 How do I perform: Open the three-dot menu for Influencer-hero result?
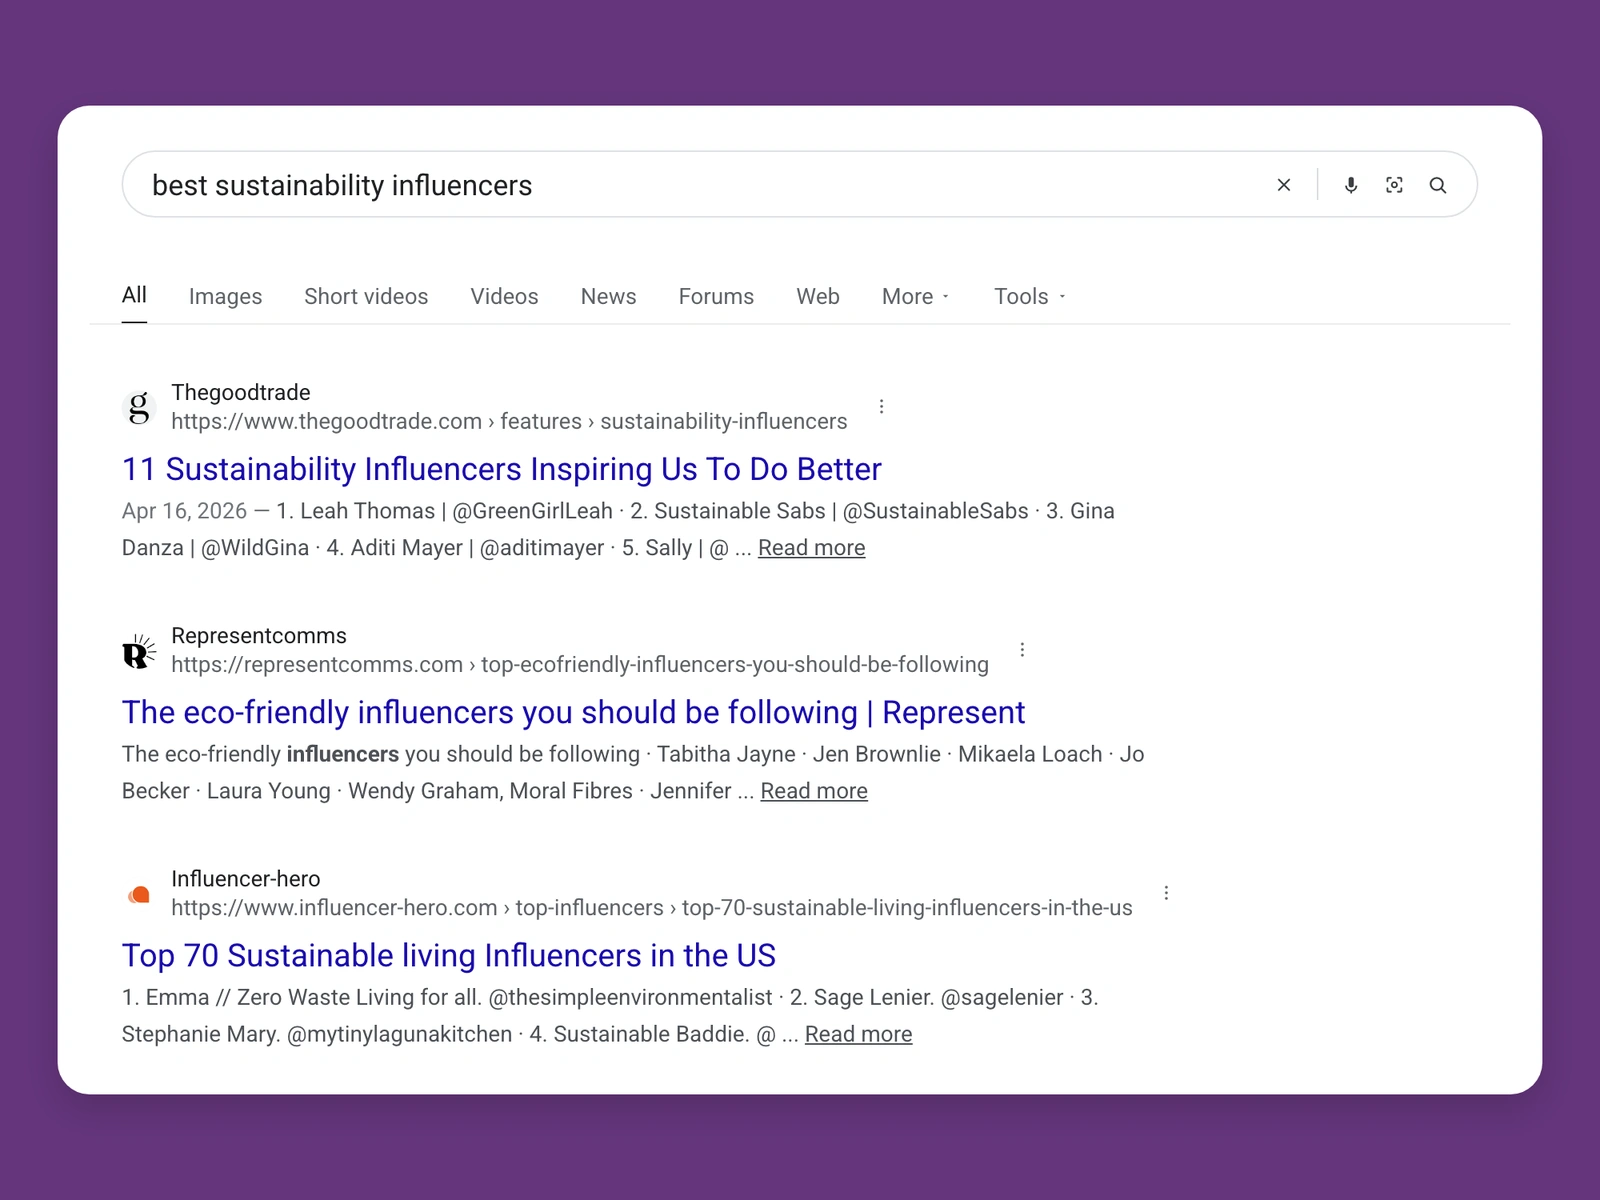coord(1166,893)
